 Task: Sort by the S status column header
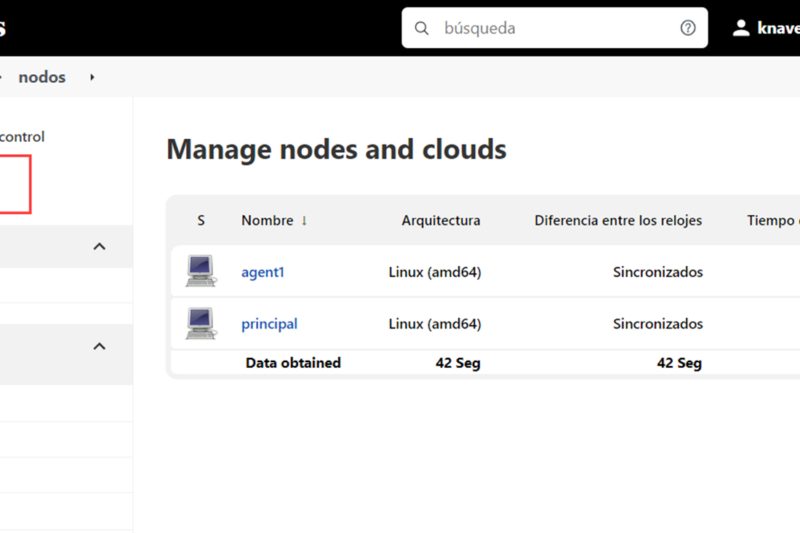point(201,220)
